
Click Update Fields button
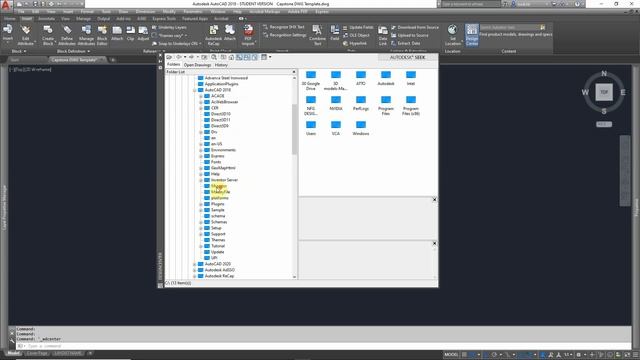pyautogui.click(x=358, y=27)
